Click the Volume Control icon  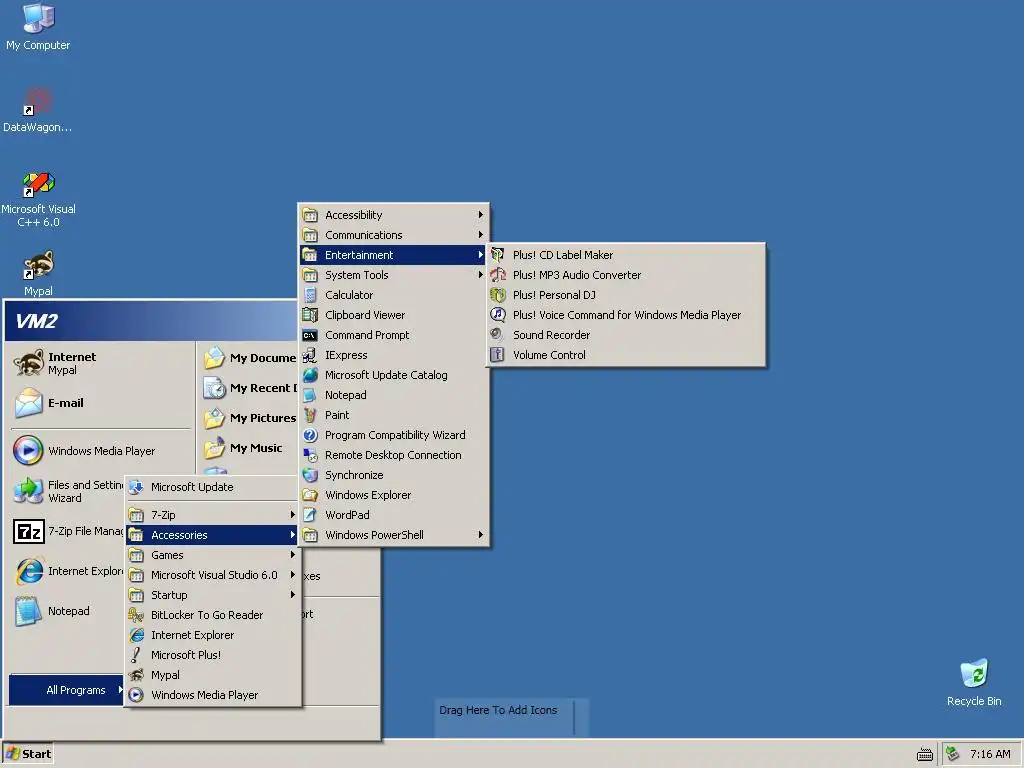click(498, 355)
